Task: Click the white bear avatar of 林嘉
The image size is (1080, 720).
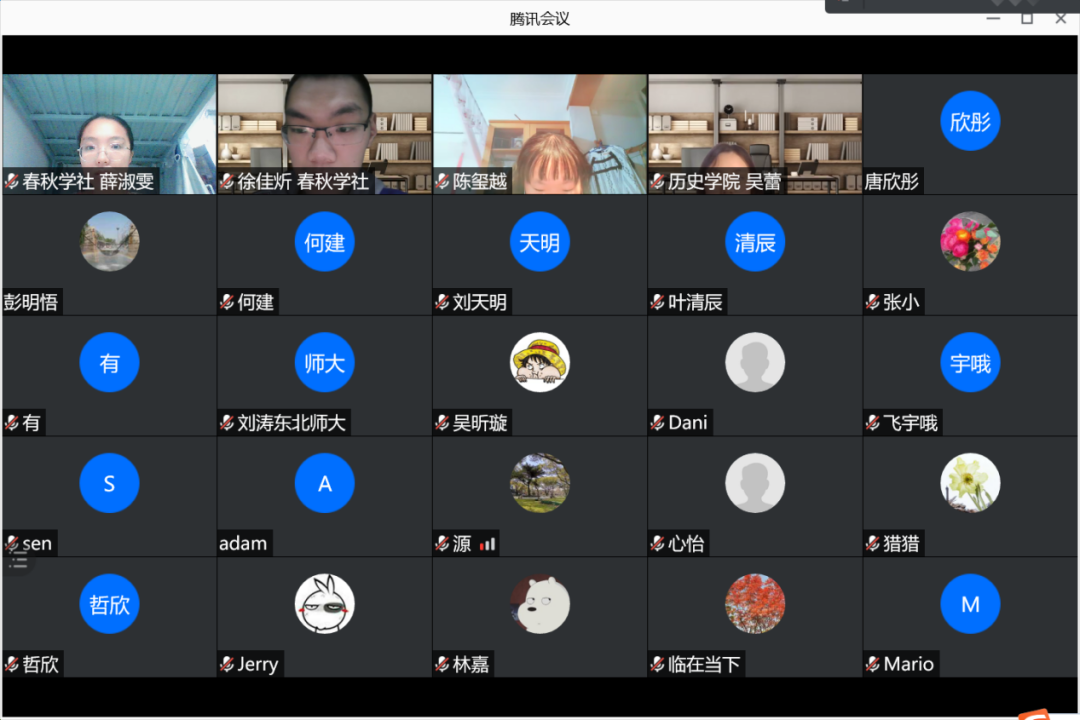Action: pyautogui.click(x=540, y=604)
